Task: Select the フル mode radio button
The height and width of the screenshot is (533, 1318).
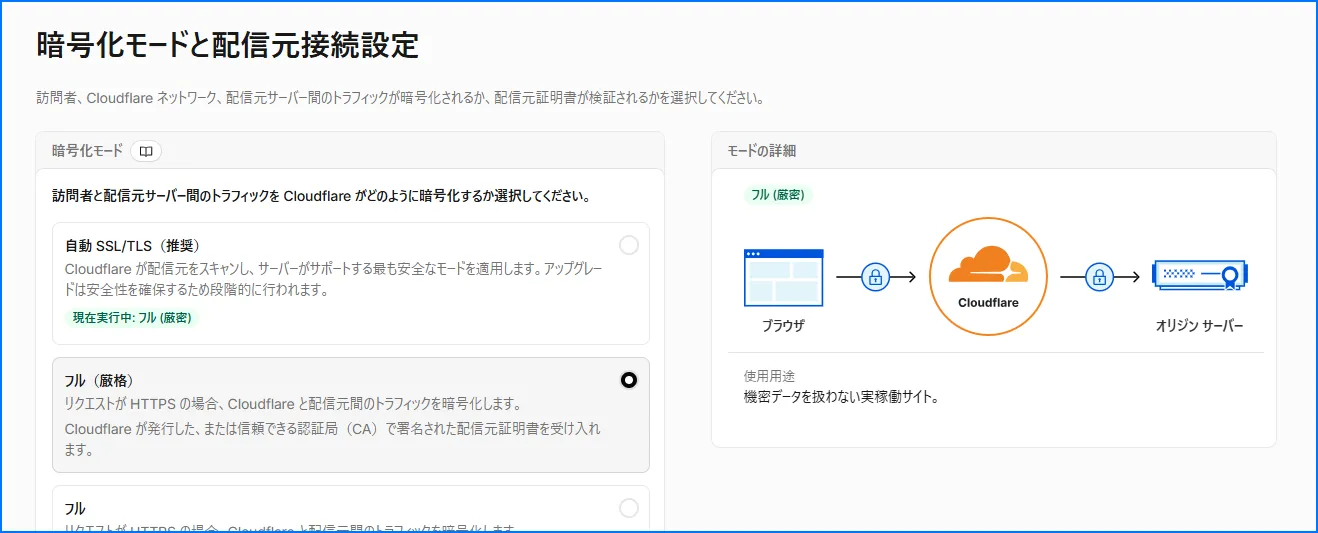Action: 629,508
